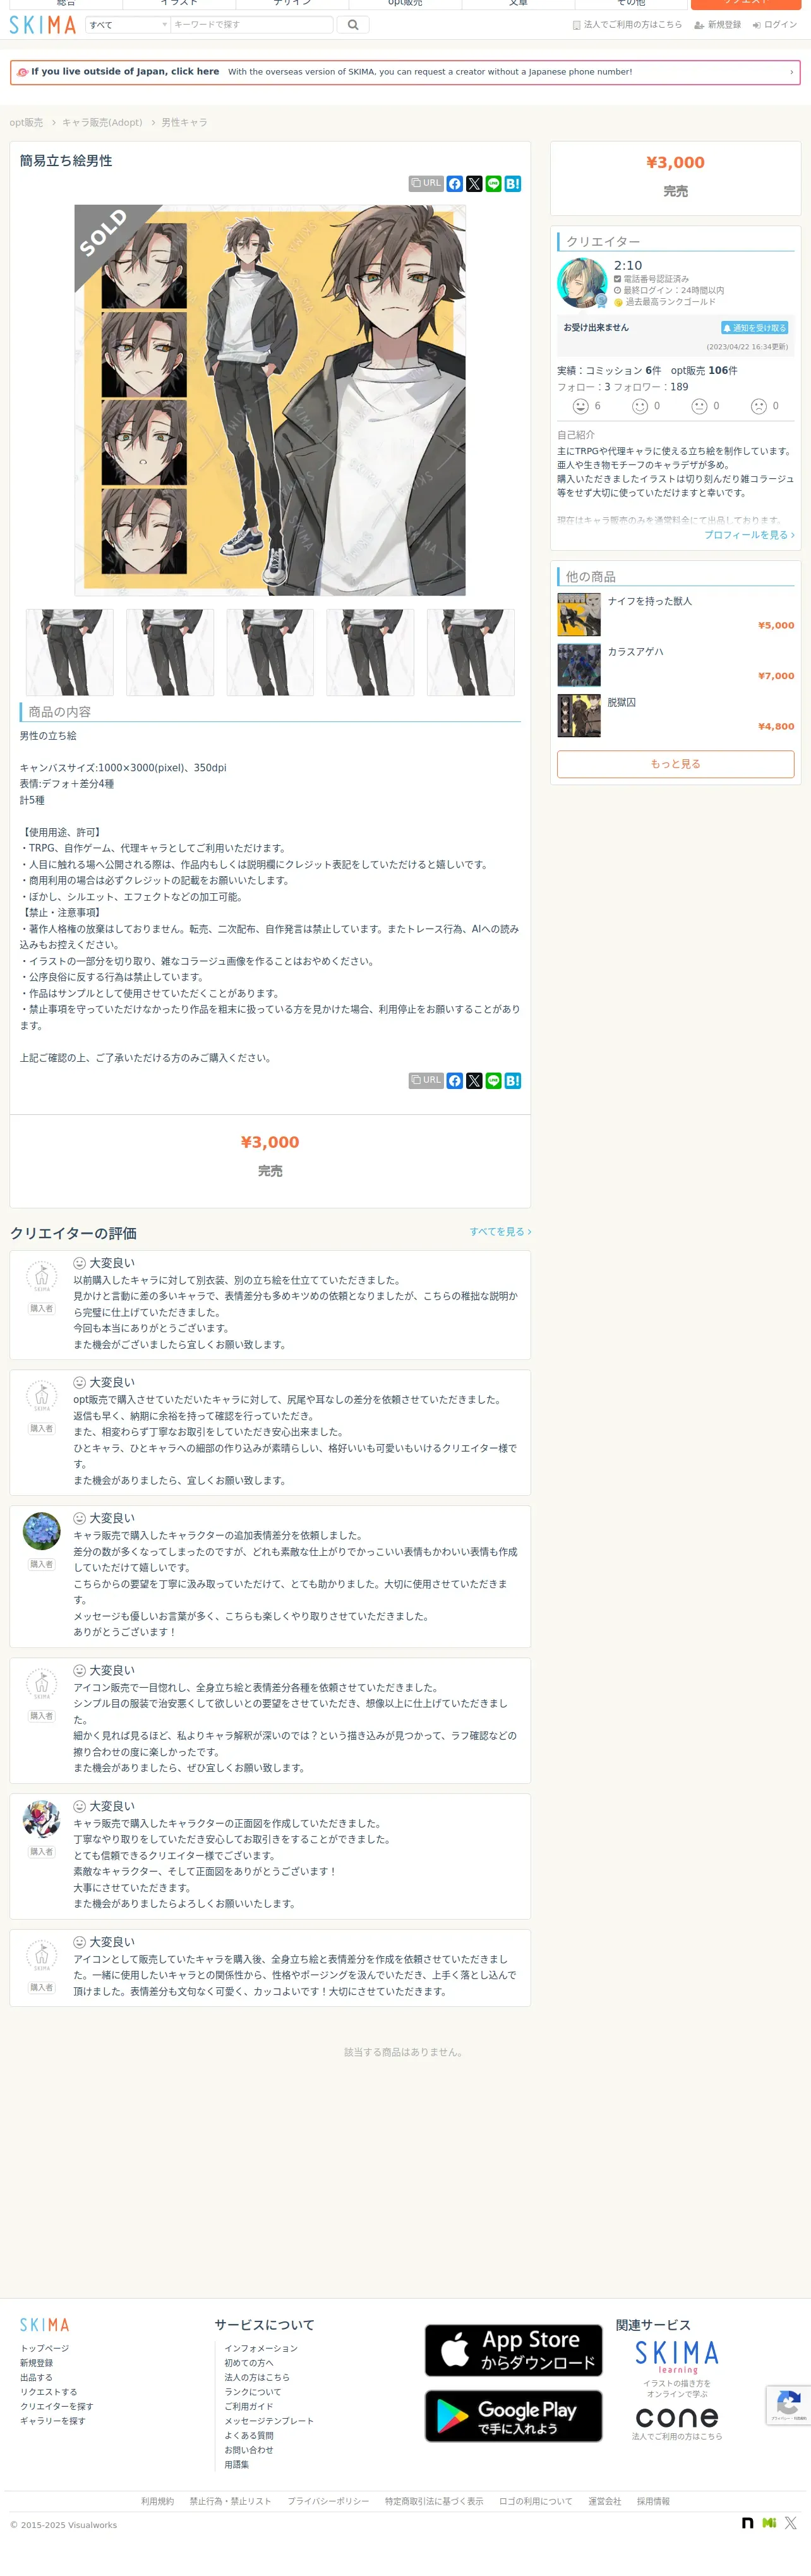The height and width of the screenshot is (2576, 811).
Task: Share on Facebook from bottom share row
Action: click(x=455, y=1081)
